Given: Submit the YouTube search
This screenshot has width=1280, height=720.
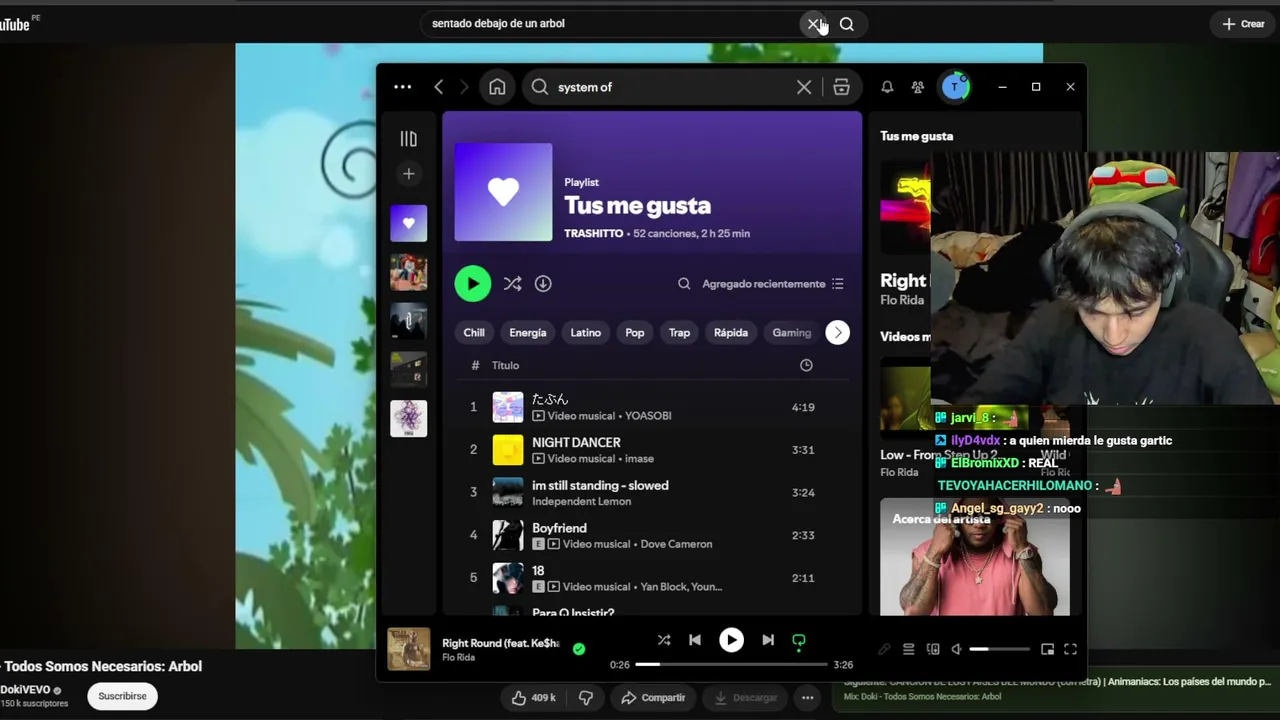Looking at the screenshot, I should [847, 24].
